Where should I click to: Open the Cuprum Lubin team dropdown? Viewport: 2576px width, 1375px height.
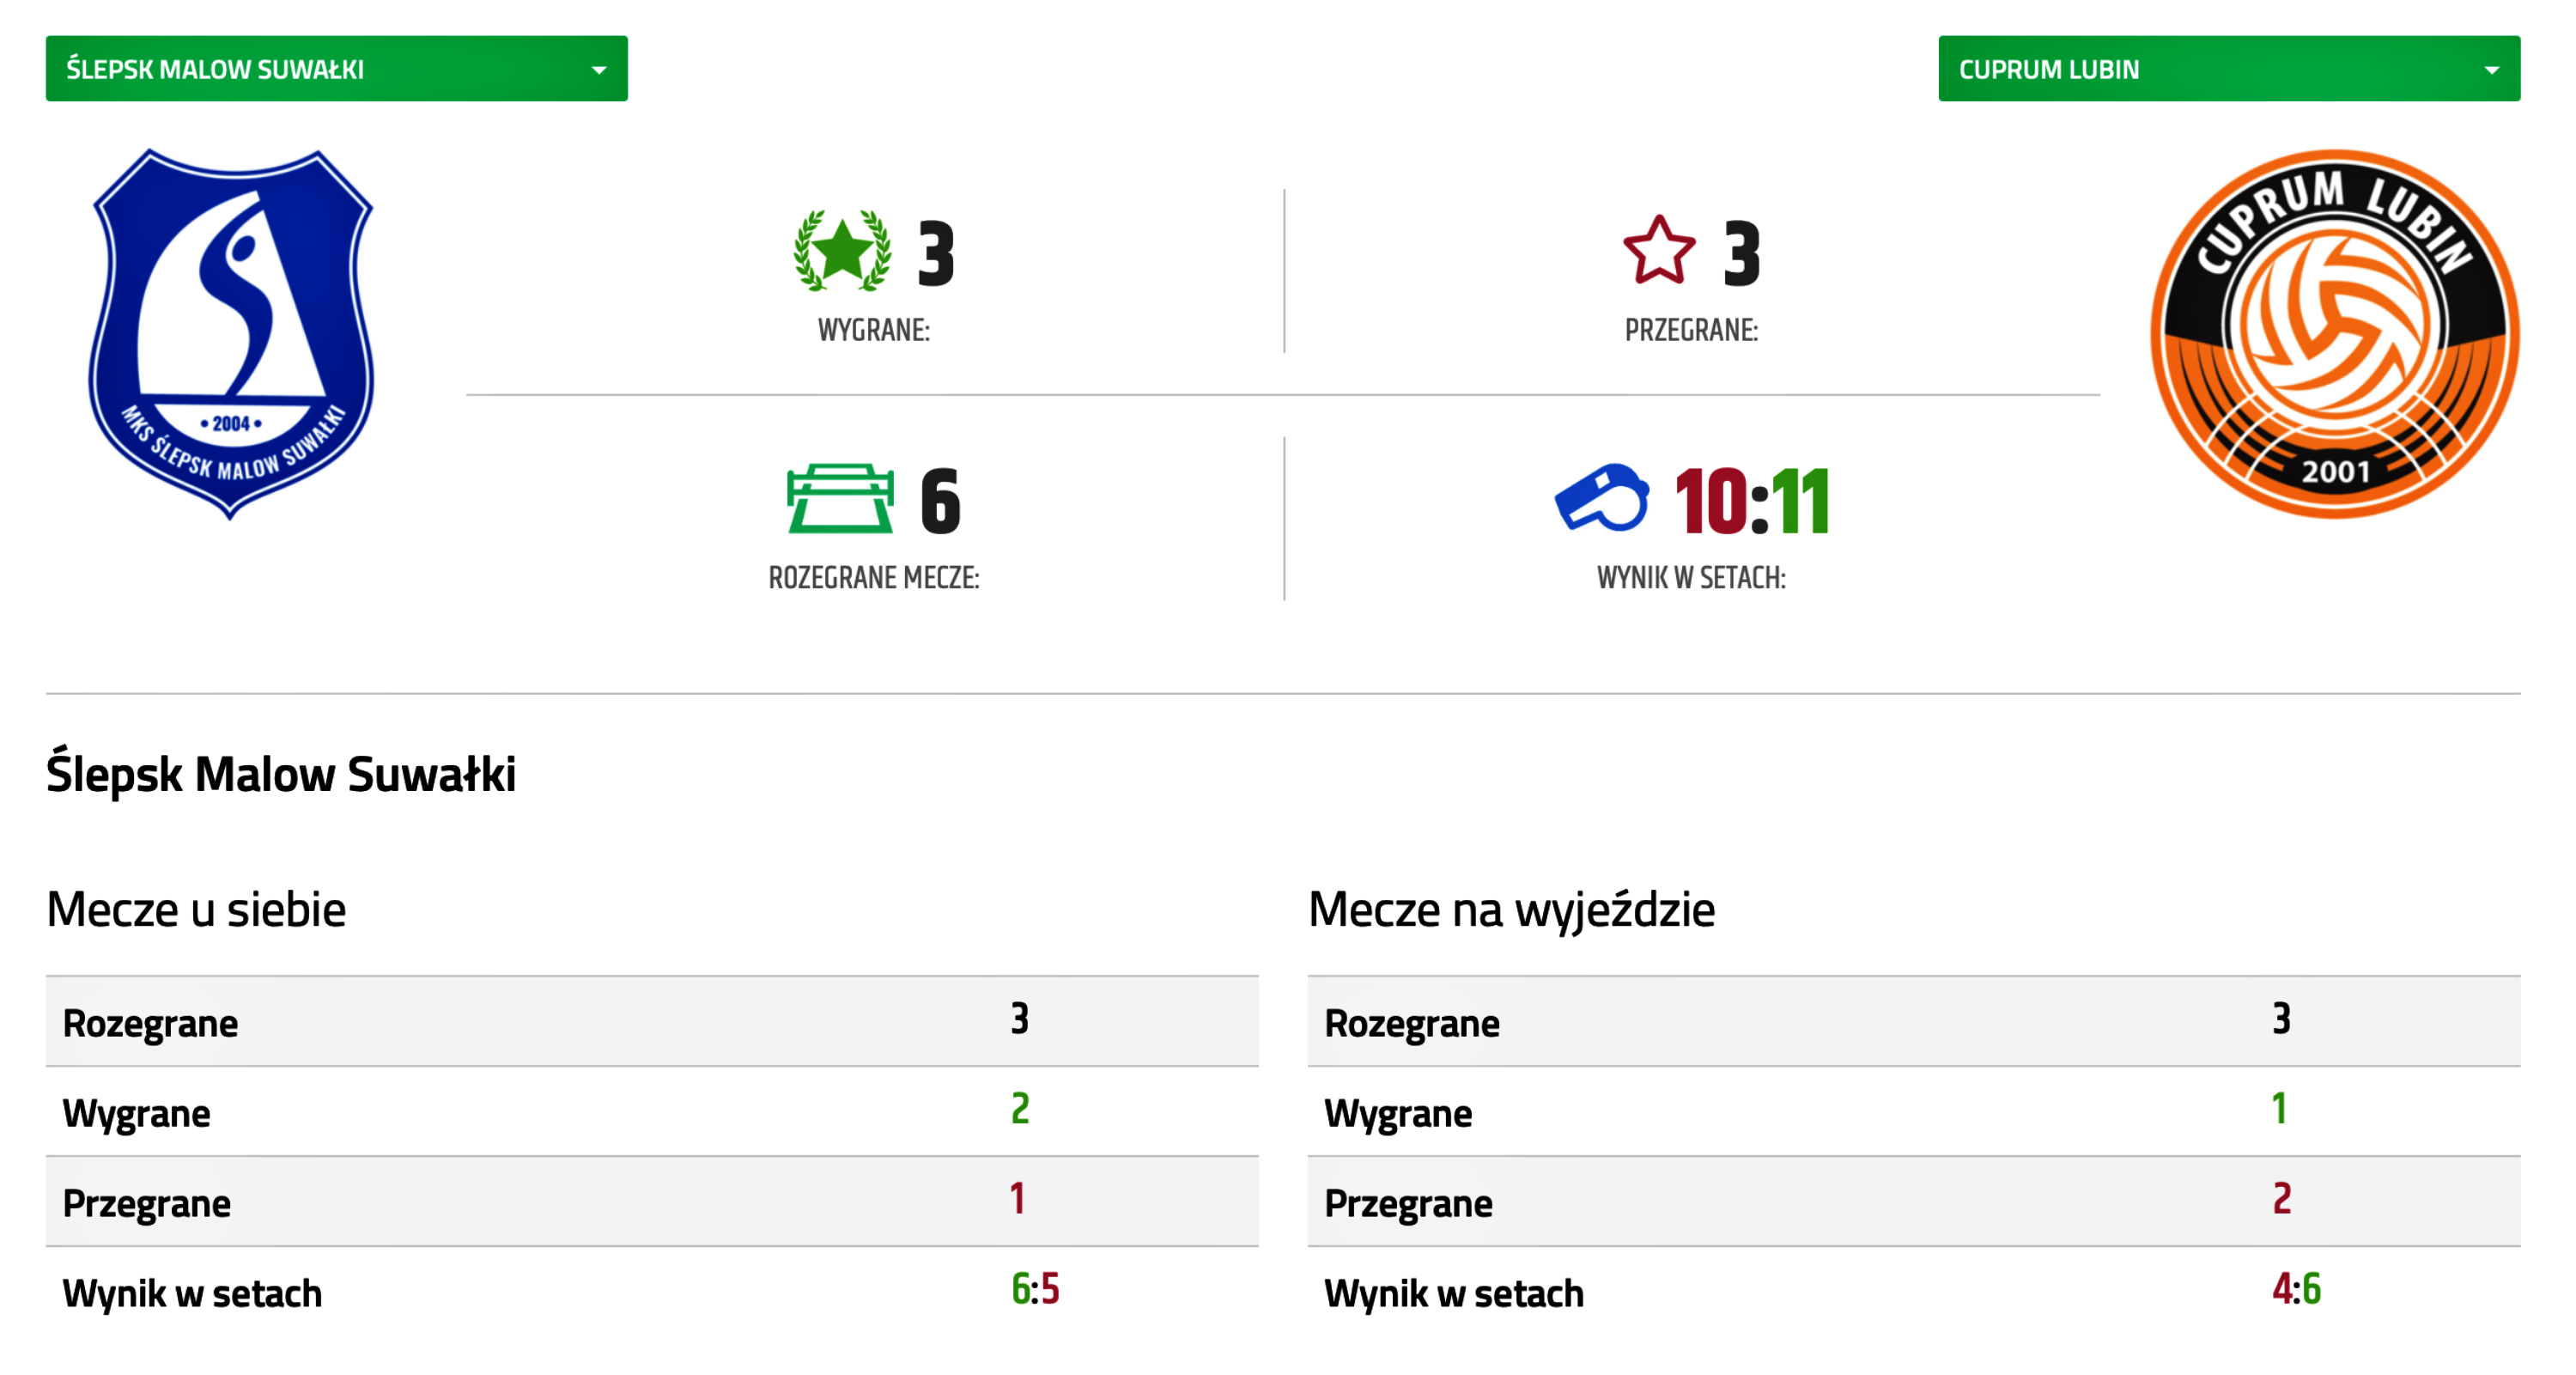pyautogui.click(x=2228, y=69)
